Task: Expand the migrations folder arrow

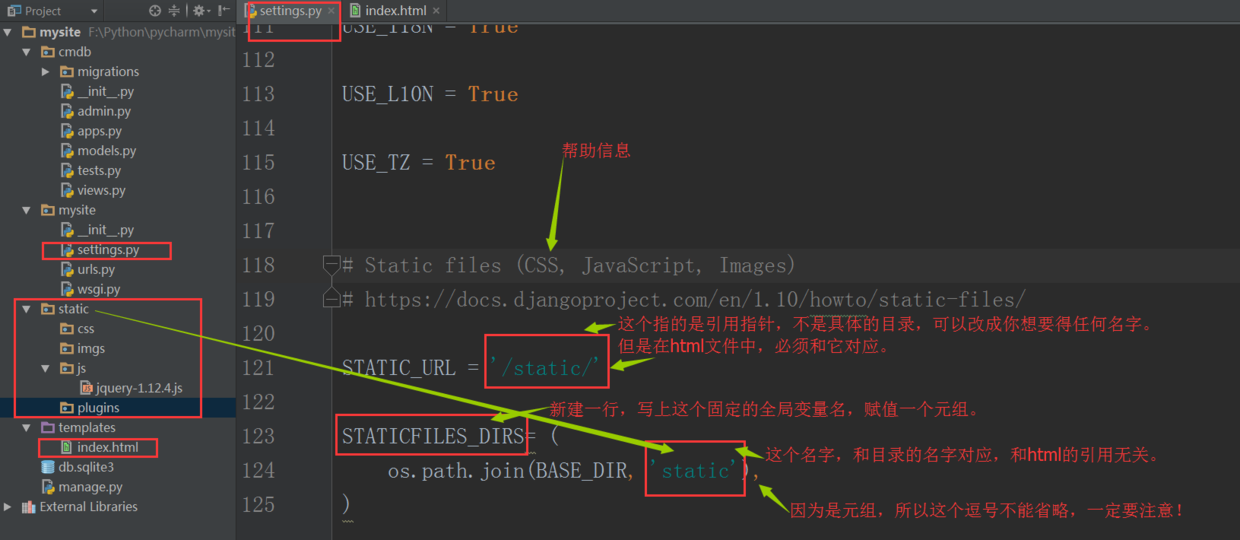Action: coord(46,72)
